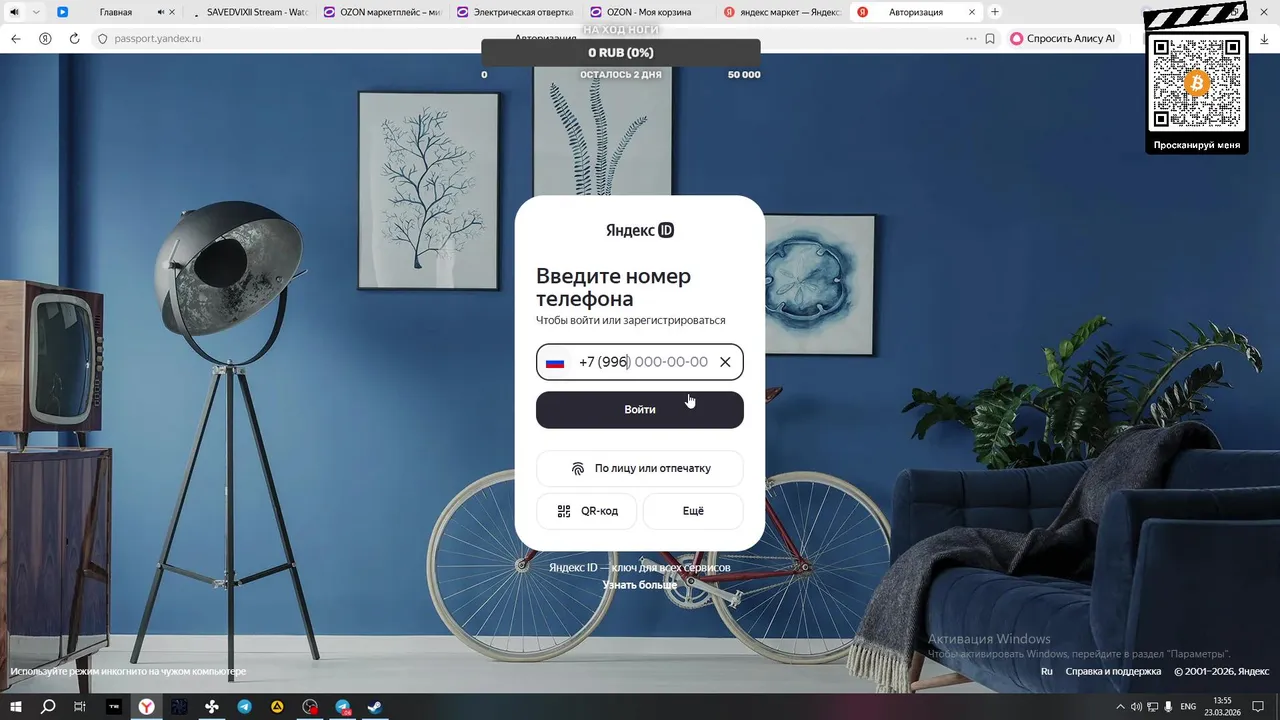Click the microphone tray icon
This screenshot has width=1280, height=720.
1168,706
